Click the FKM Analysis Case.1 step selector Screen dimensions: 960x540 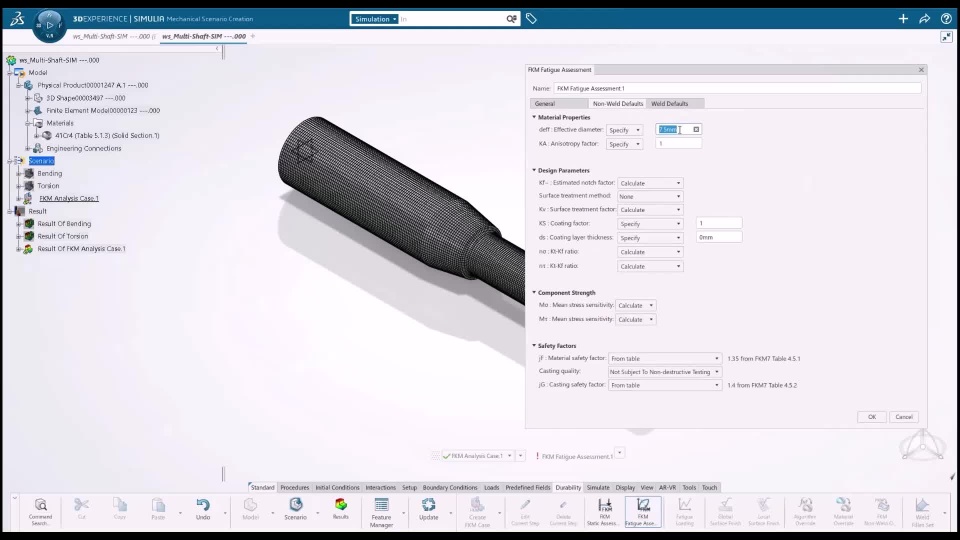click(x=478, y=456)
